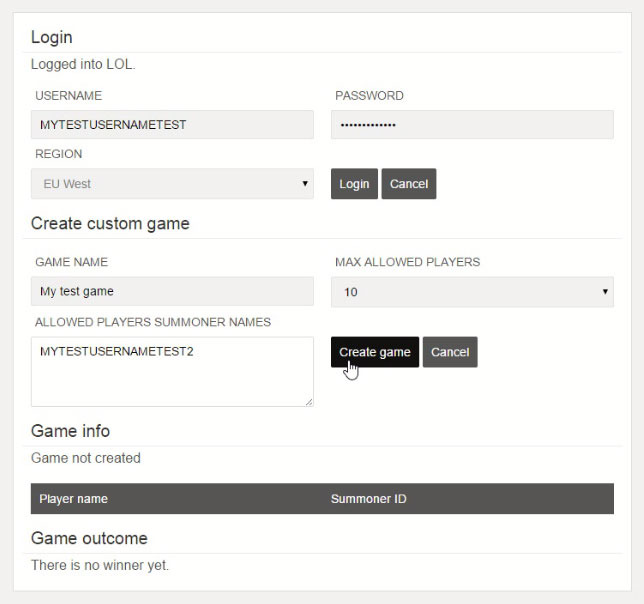This screenshot has height=604, width=644.
Task: Click the PASSWORD field label
Action: tap(369, 96)
